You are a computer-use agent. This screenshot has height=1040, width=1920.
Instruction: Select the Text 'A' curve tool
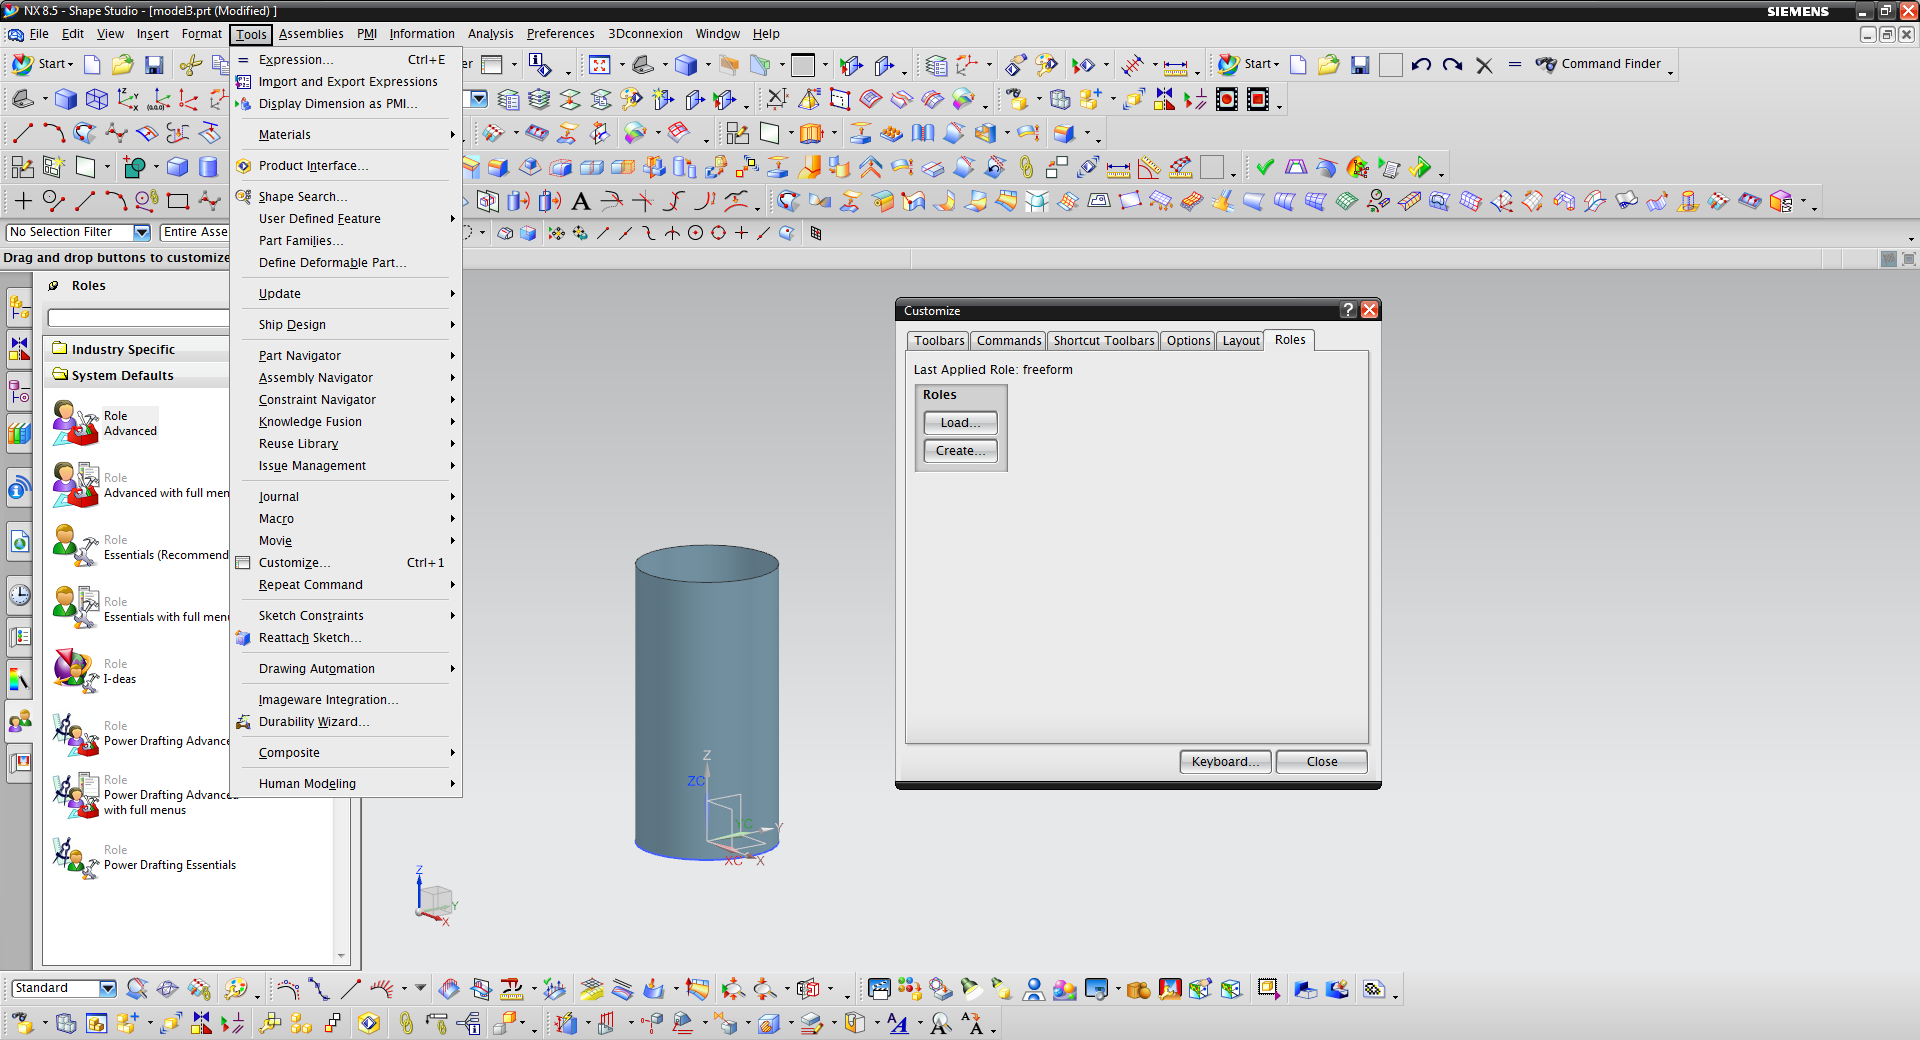pos(580,201)
